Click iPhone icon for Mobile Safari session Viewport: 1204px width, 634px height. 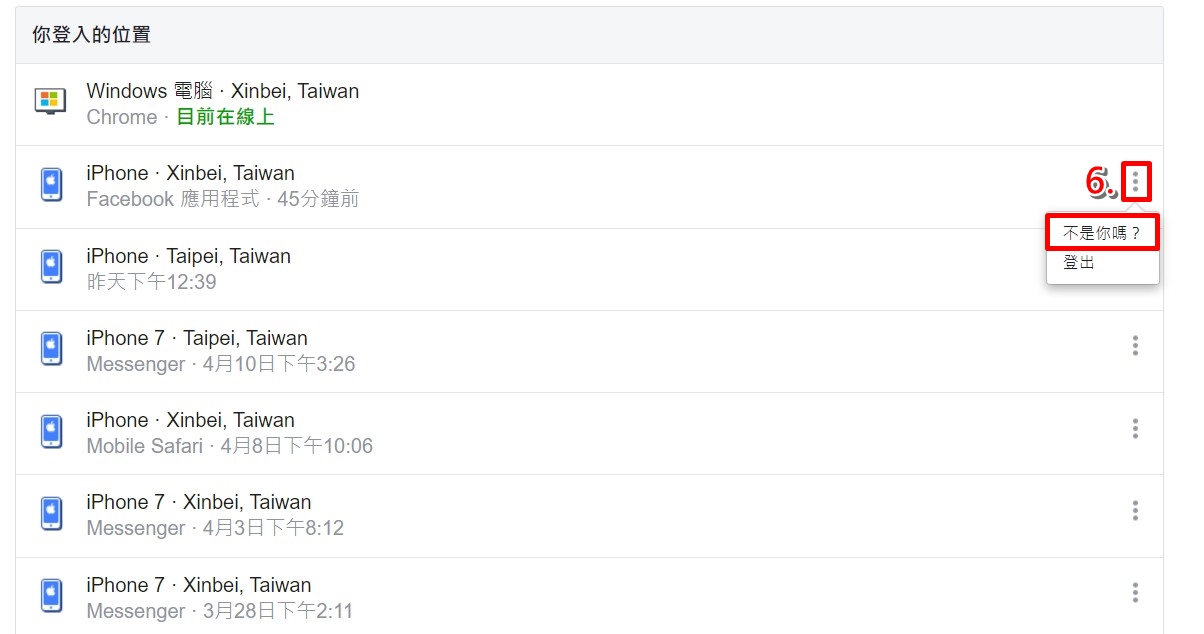(51, 430)
